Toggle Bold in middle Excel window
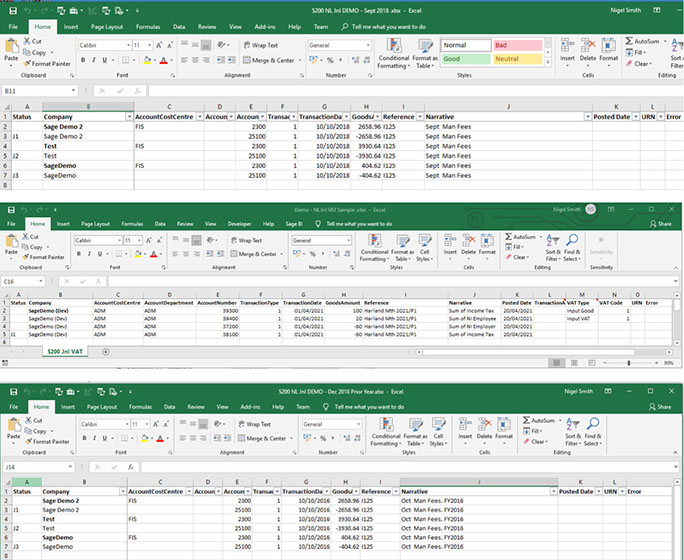Viewport: 684px width, 560px height. (x=79, y=254)
